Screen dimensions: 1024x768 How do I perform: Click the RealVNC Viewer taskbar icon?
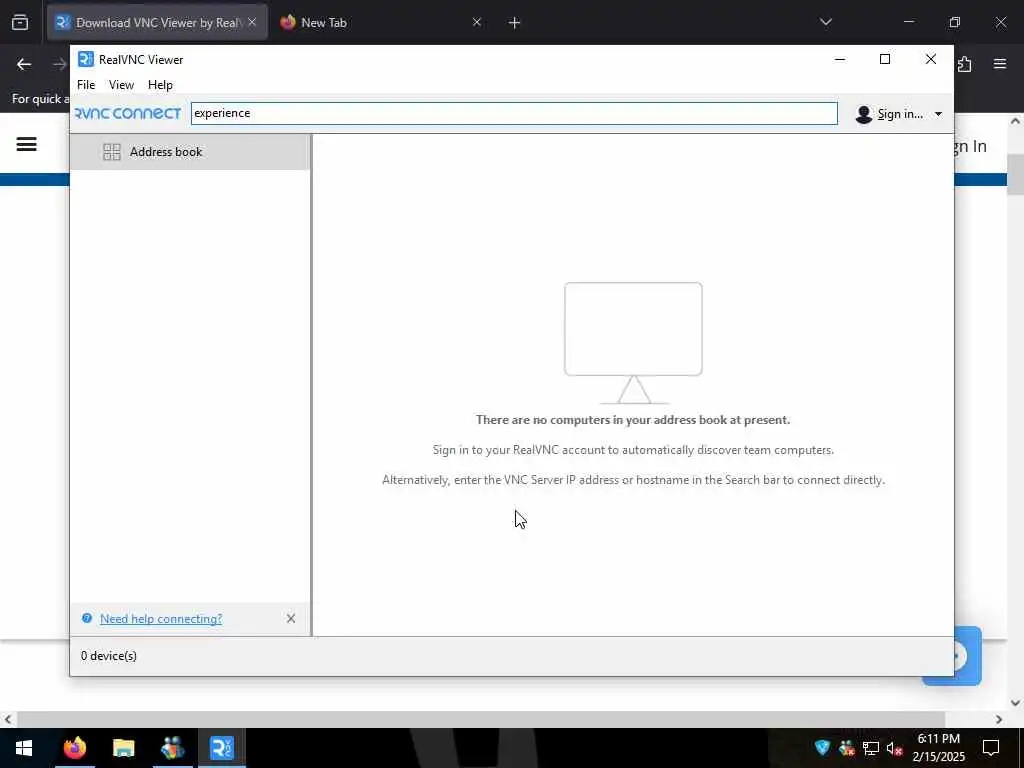[221, 748]
